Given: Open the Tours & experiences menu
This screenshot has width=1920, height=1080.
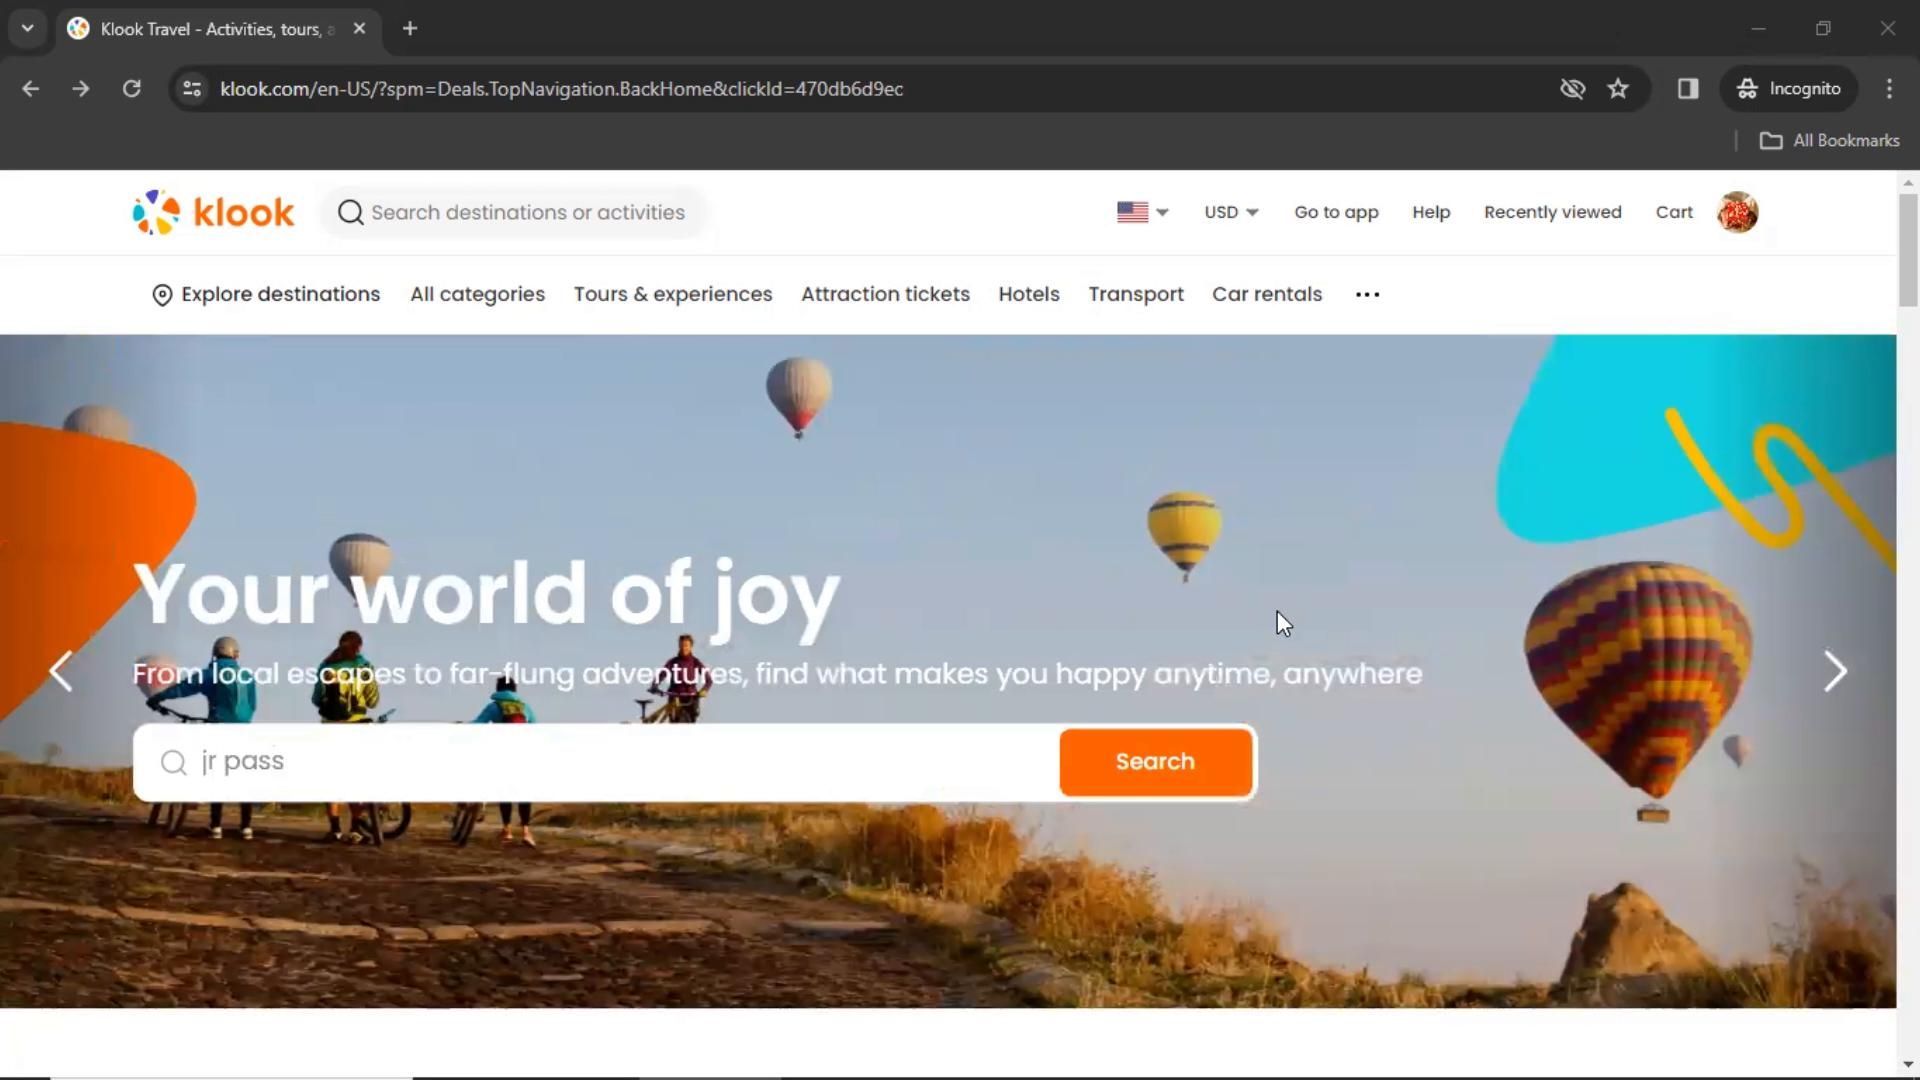Looking at the screenshot, I should tap(672, 294).
